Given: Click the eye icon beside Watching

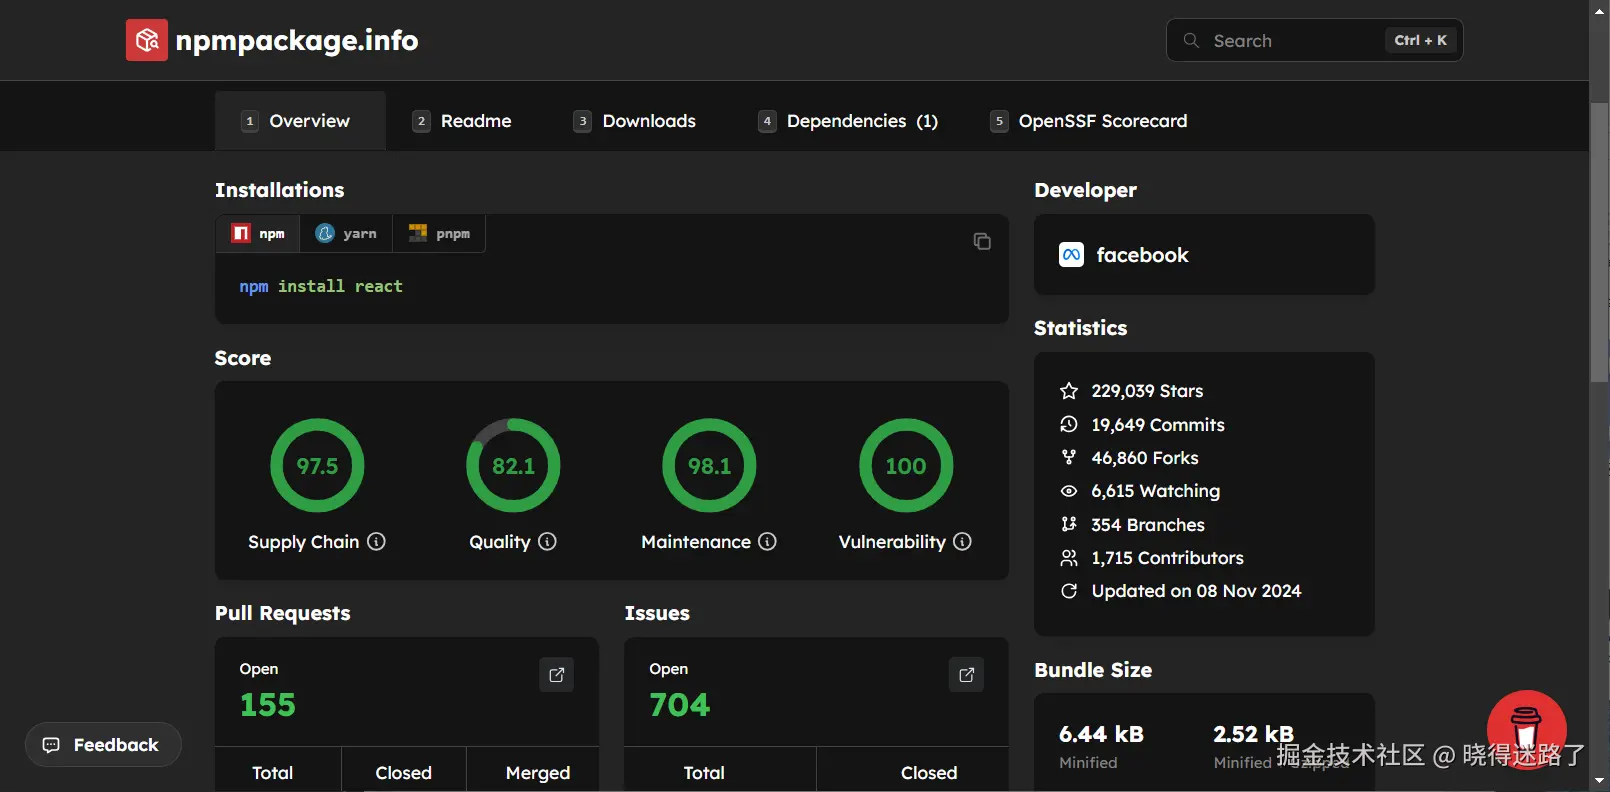Looking at the screenshot, I should (x=1069, y=491).
